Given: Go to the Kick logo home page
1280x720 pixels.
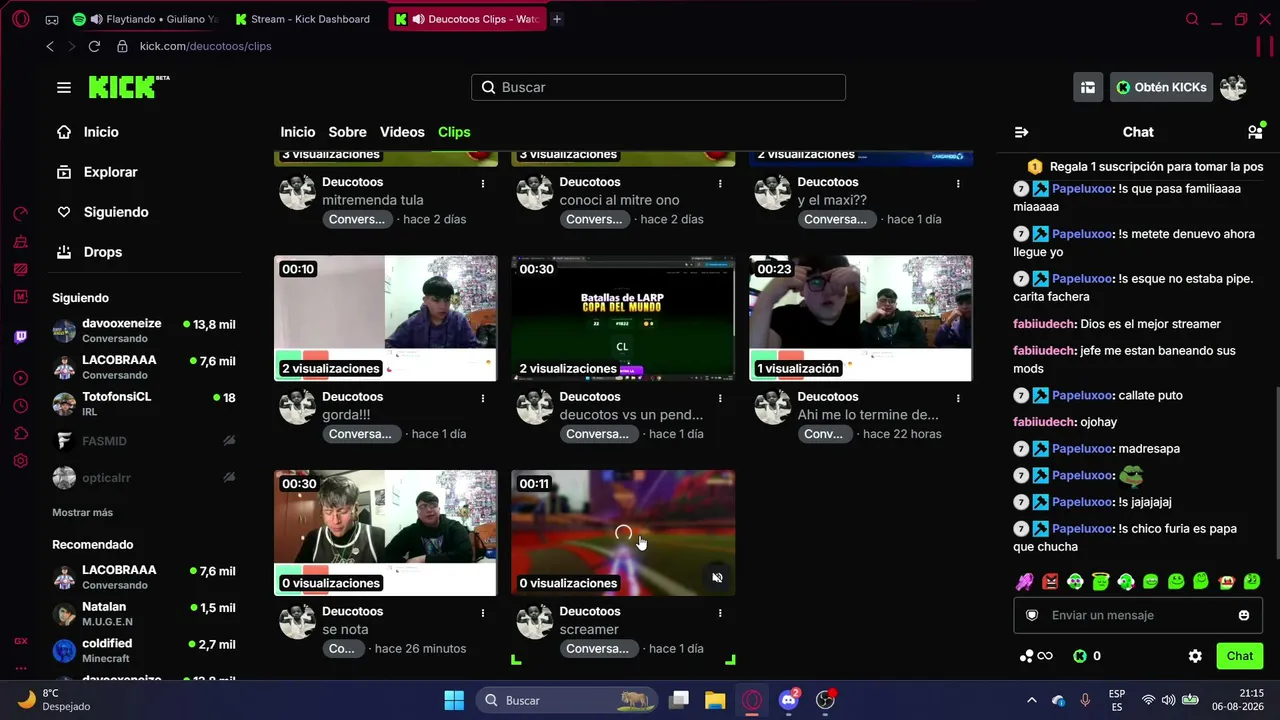Looking at the screenshot, I should click(128, 87).
